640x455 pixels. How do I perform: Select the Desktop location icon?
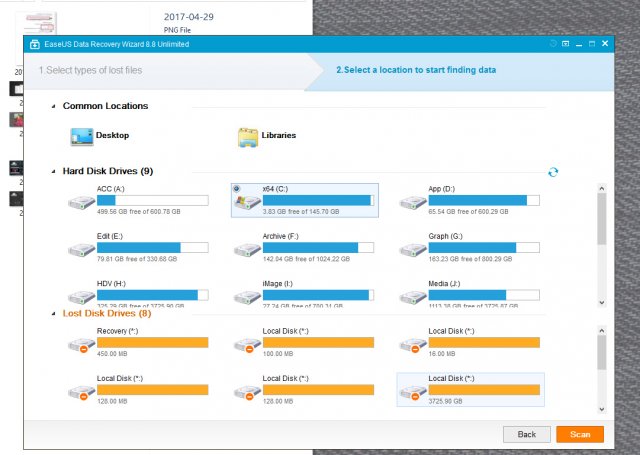(x=81, y=137)
